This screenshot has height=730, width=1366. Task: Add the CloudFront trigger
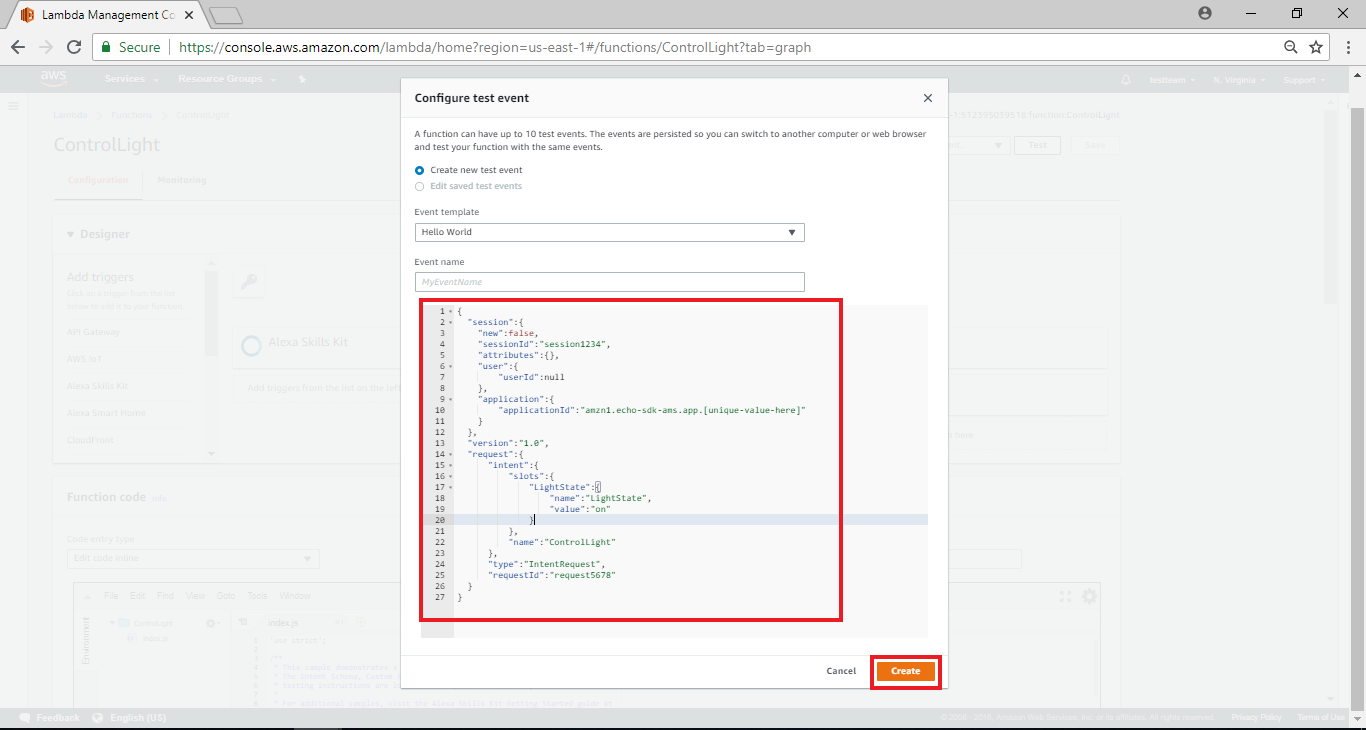[x=90, y=440]
